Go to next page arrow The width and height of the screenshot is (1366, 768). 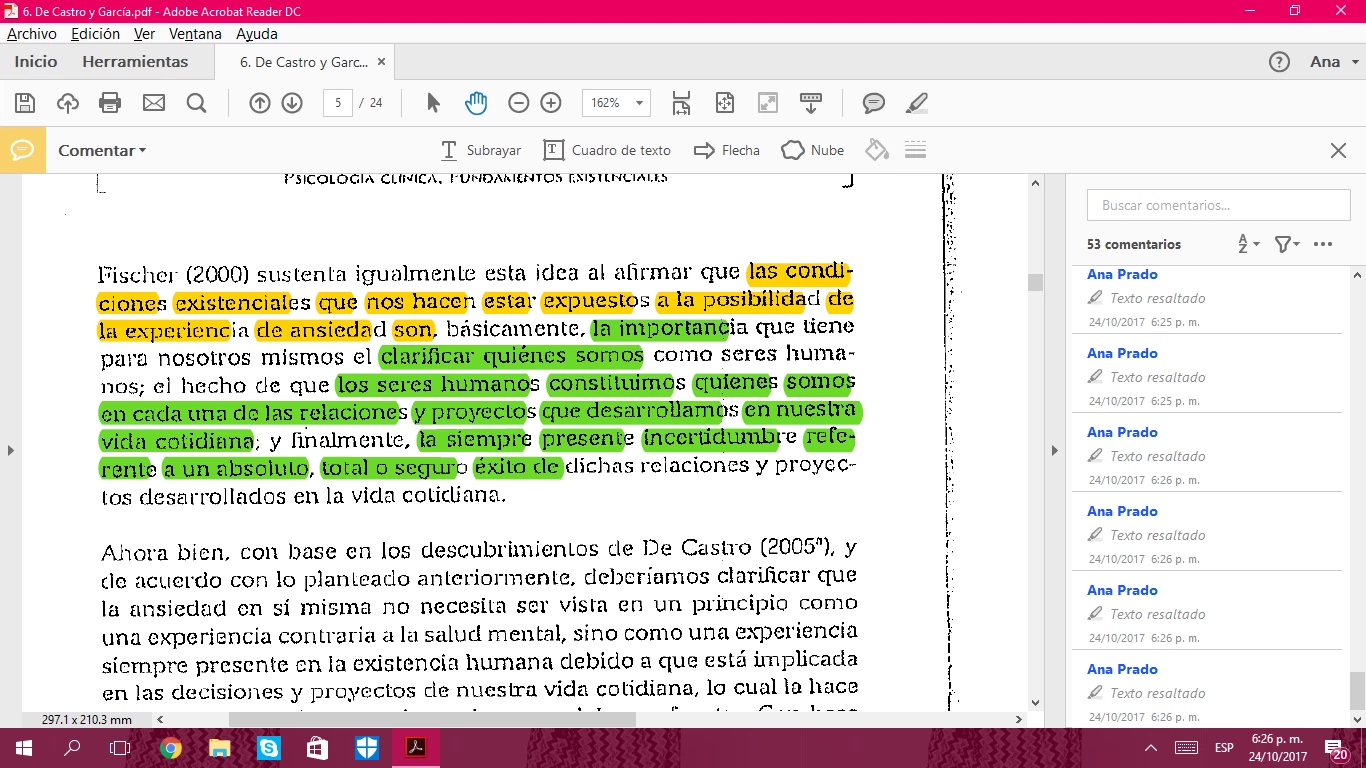[x=292, y=103]
